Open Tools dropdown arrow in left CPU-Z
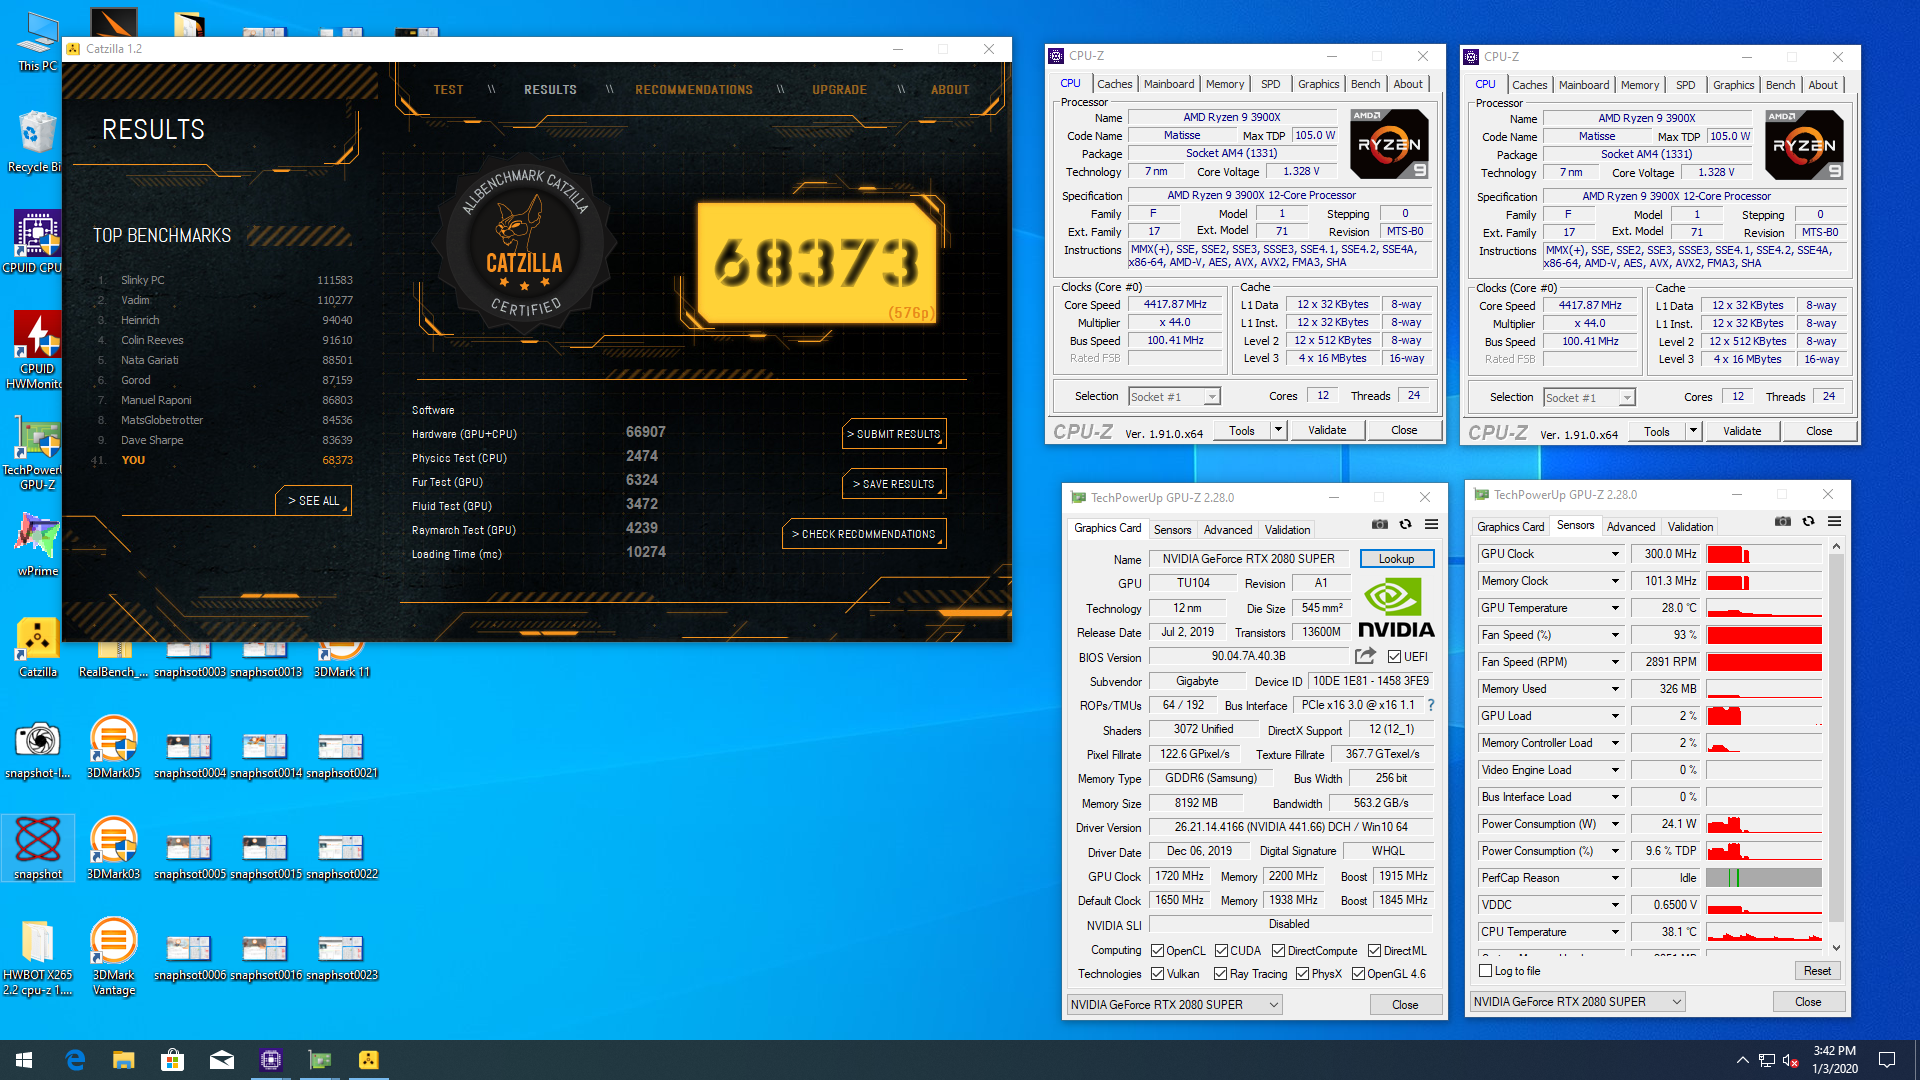Screen dimensions: 1920x1080 (x=1278, y=430)
